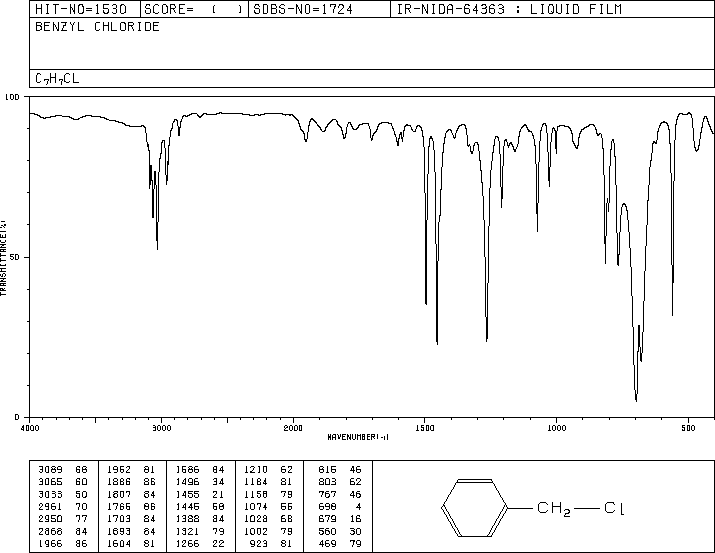Select the SDBS-NO=1724 header text
This screenshot has height=553, width=715.
(303, 9)
